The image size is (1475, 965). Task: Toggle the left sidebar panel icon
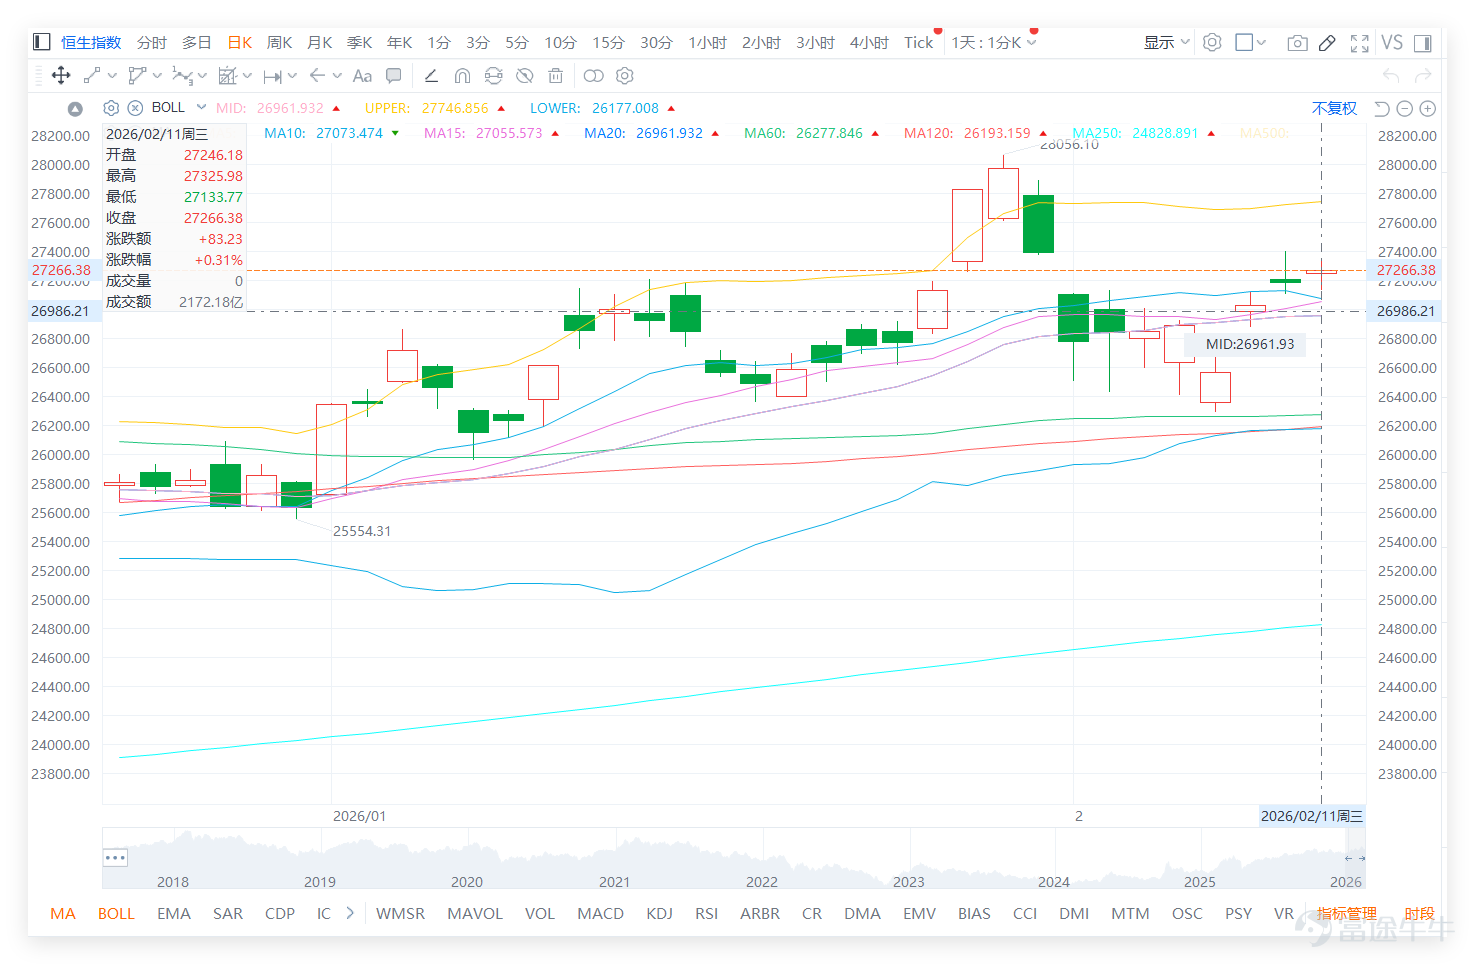tap(41, 42)
